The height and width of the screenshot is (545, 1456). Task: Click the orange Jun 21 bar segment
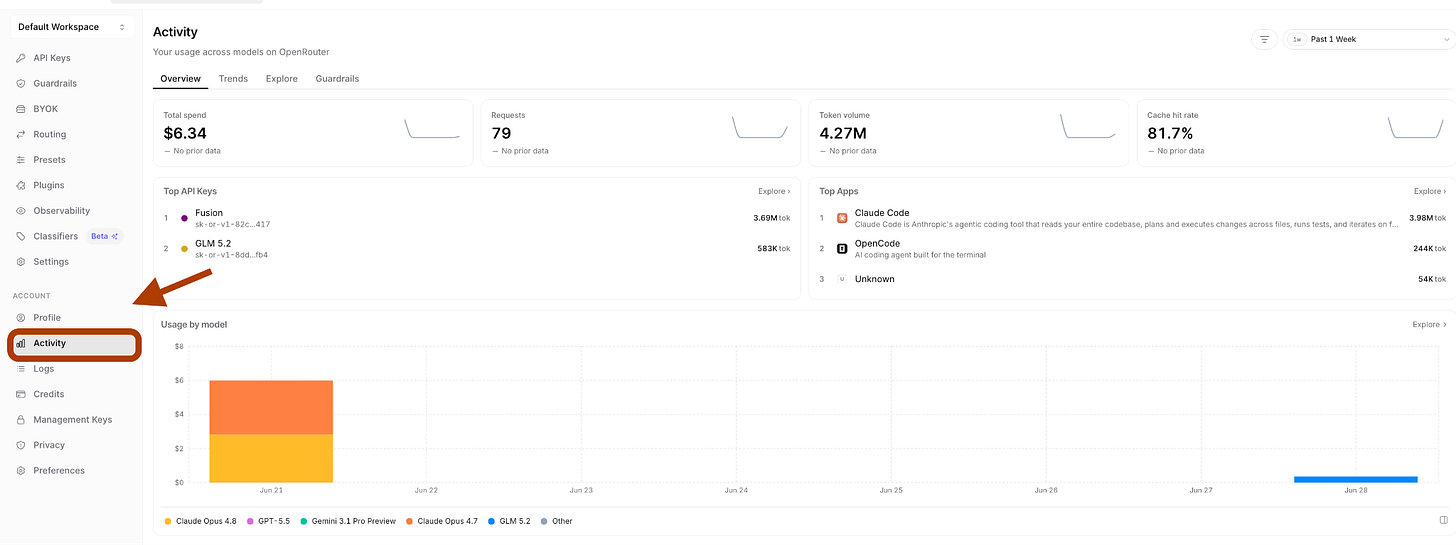point(271,407)
